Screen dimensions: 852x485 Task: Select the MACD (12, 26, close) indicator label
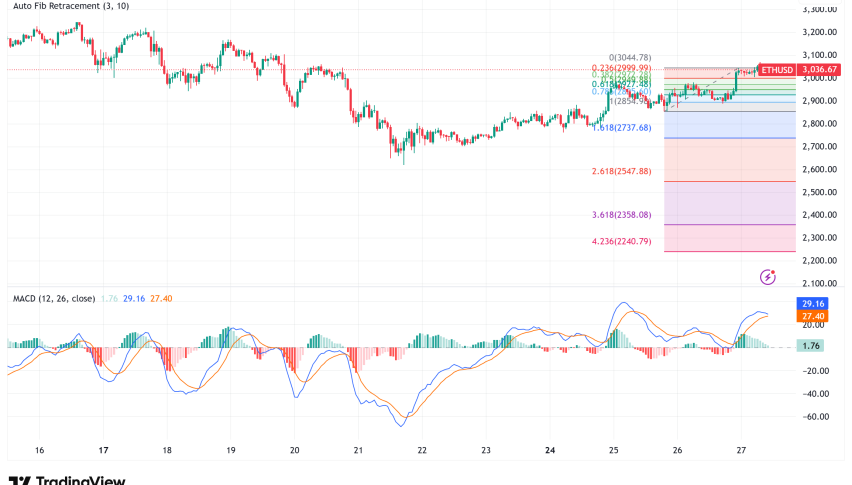(55, 298)
